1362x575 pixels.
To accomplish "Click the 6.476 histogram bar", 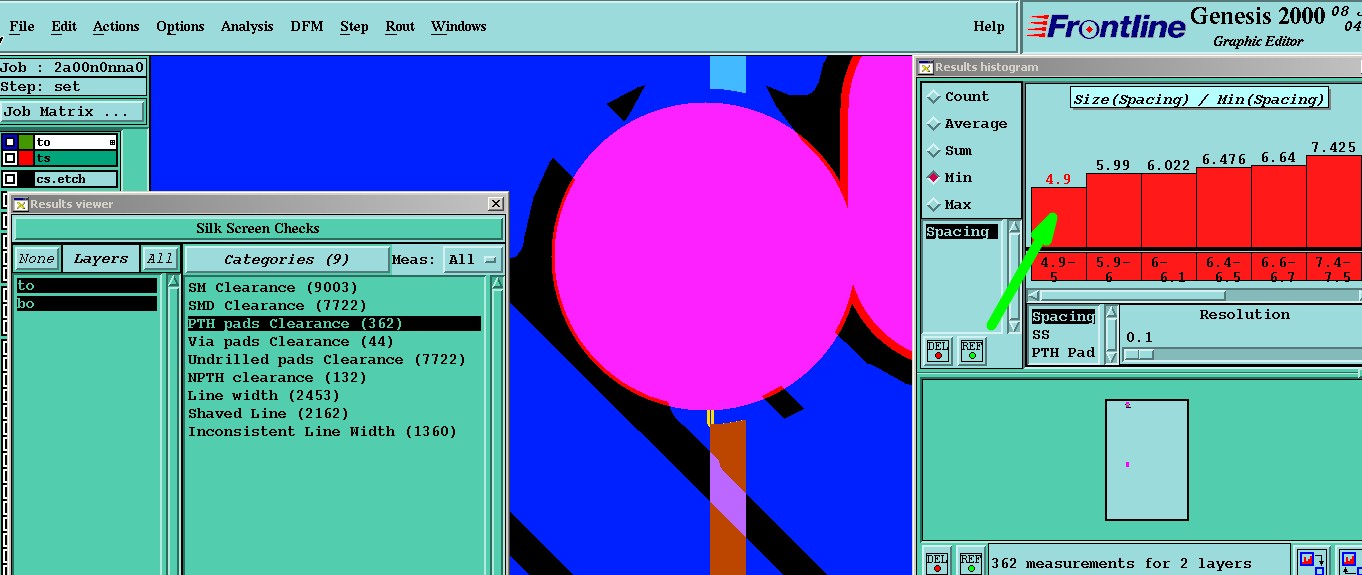I will [1223, 207].
